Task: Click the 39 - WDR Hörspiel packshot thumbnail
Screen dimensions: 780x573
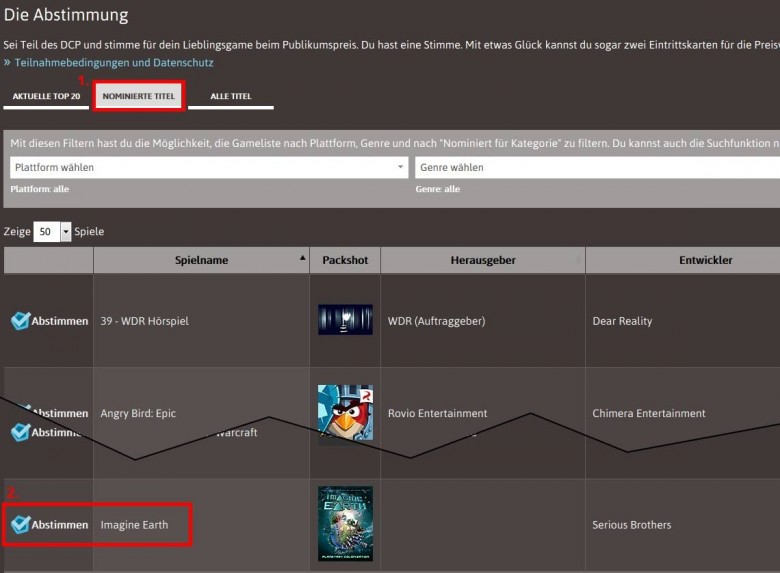Action: [x=345, y=320]
